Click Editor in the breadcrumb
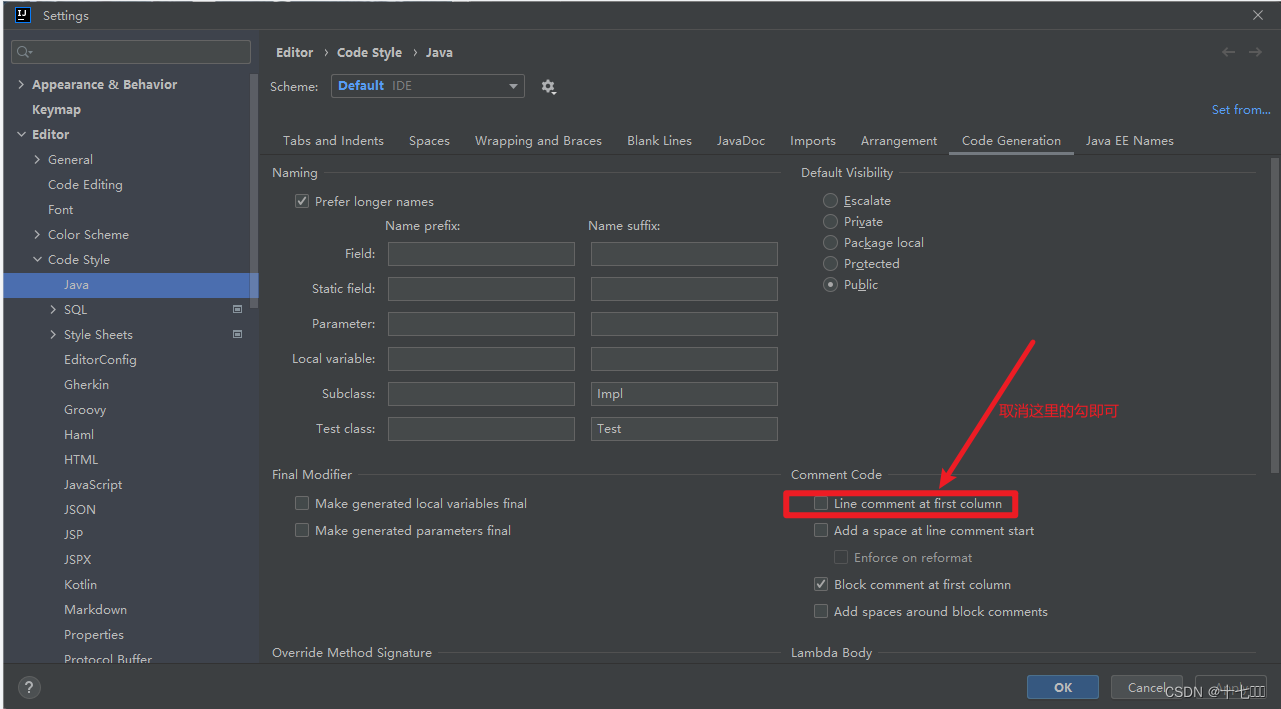 pyautogui.click(x=294, y=52)
